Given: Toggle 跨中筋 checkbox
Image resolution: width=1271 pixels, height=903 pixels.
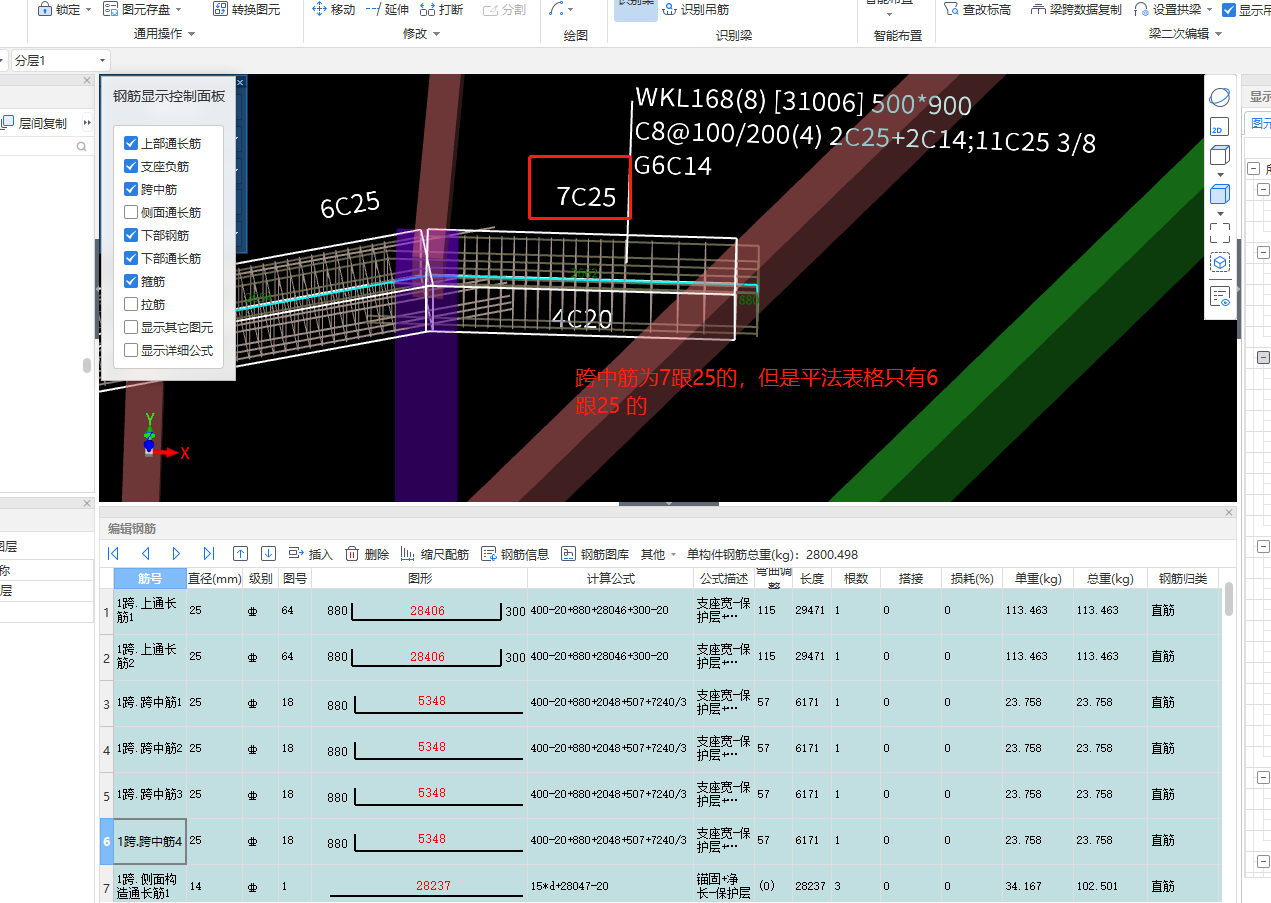Looking at the screenshot, I should [131, 190].
